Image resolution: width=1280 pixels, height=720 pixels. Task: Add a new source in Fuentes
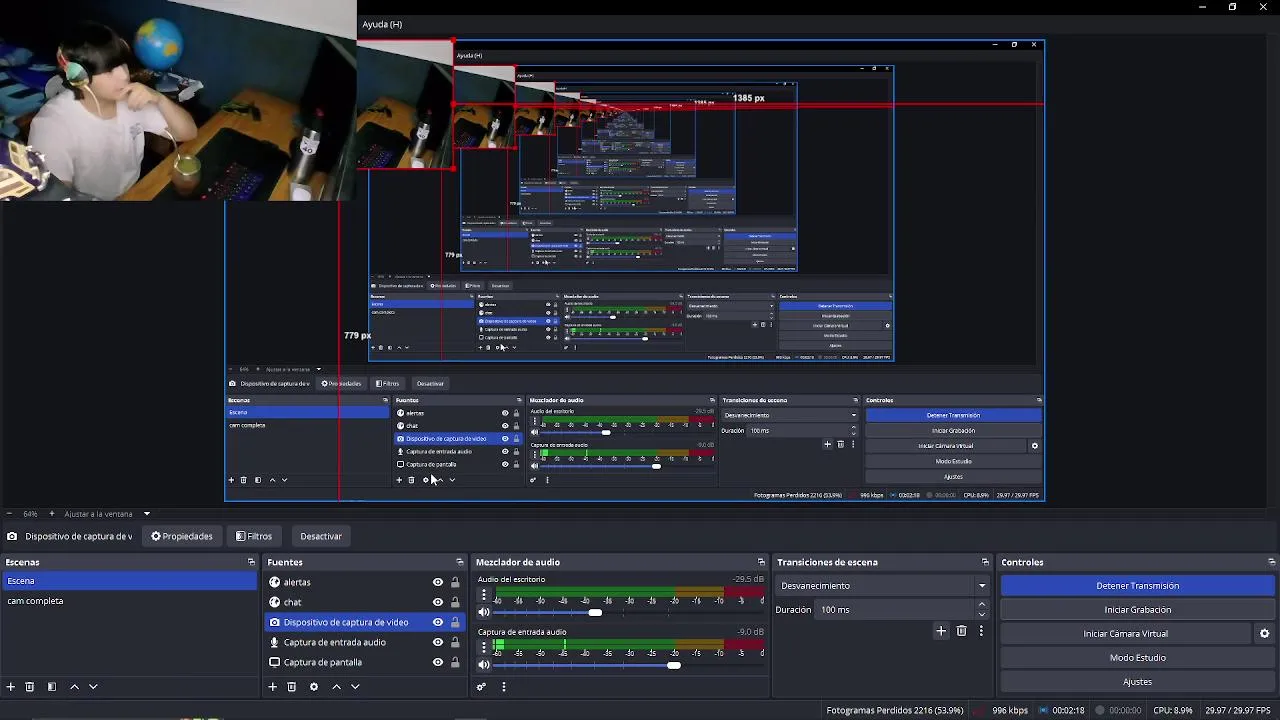pyautogui.click(x=272, y=687)
